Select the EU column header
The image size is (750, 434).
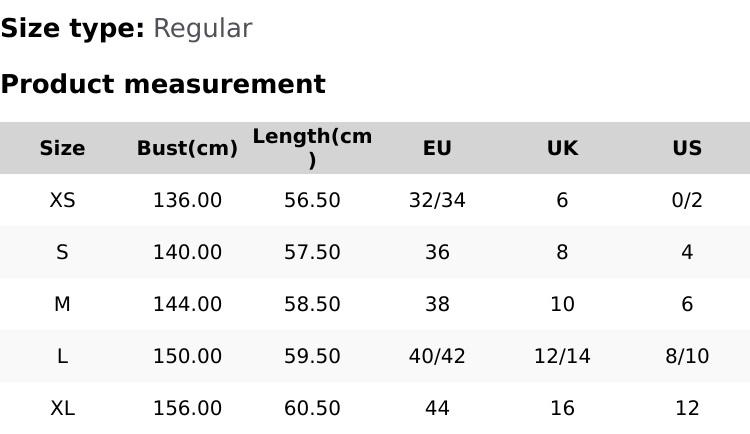click(437, 148)
